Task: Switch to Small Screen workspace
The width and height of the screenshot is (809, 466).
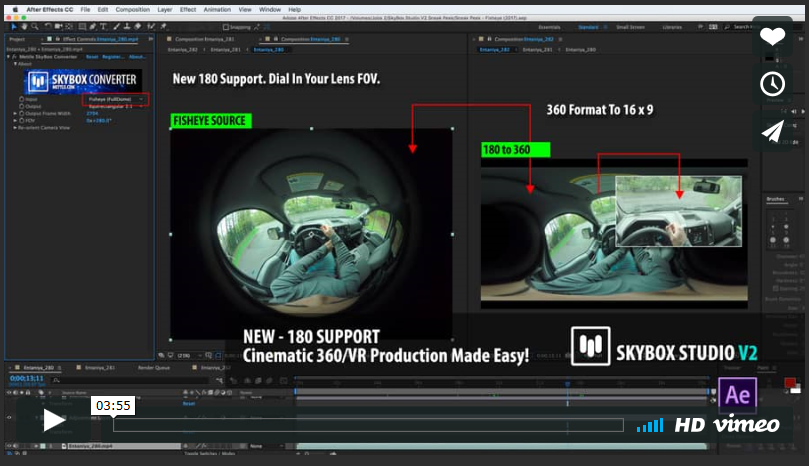Action: point(630,27)
